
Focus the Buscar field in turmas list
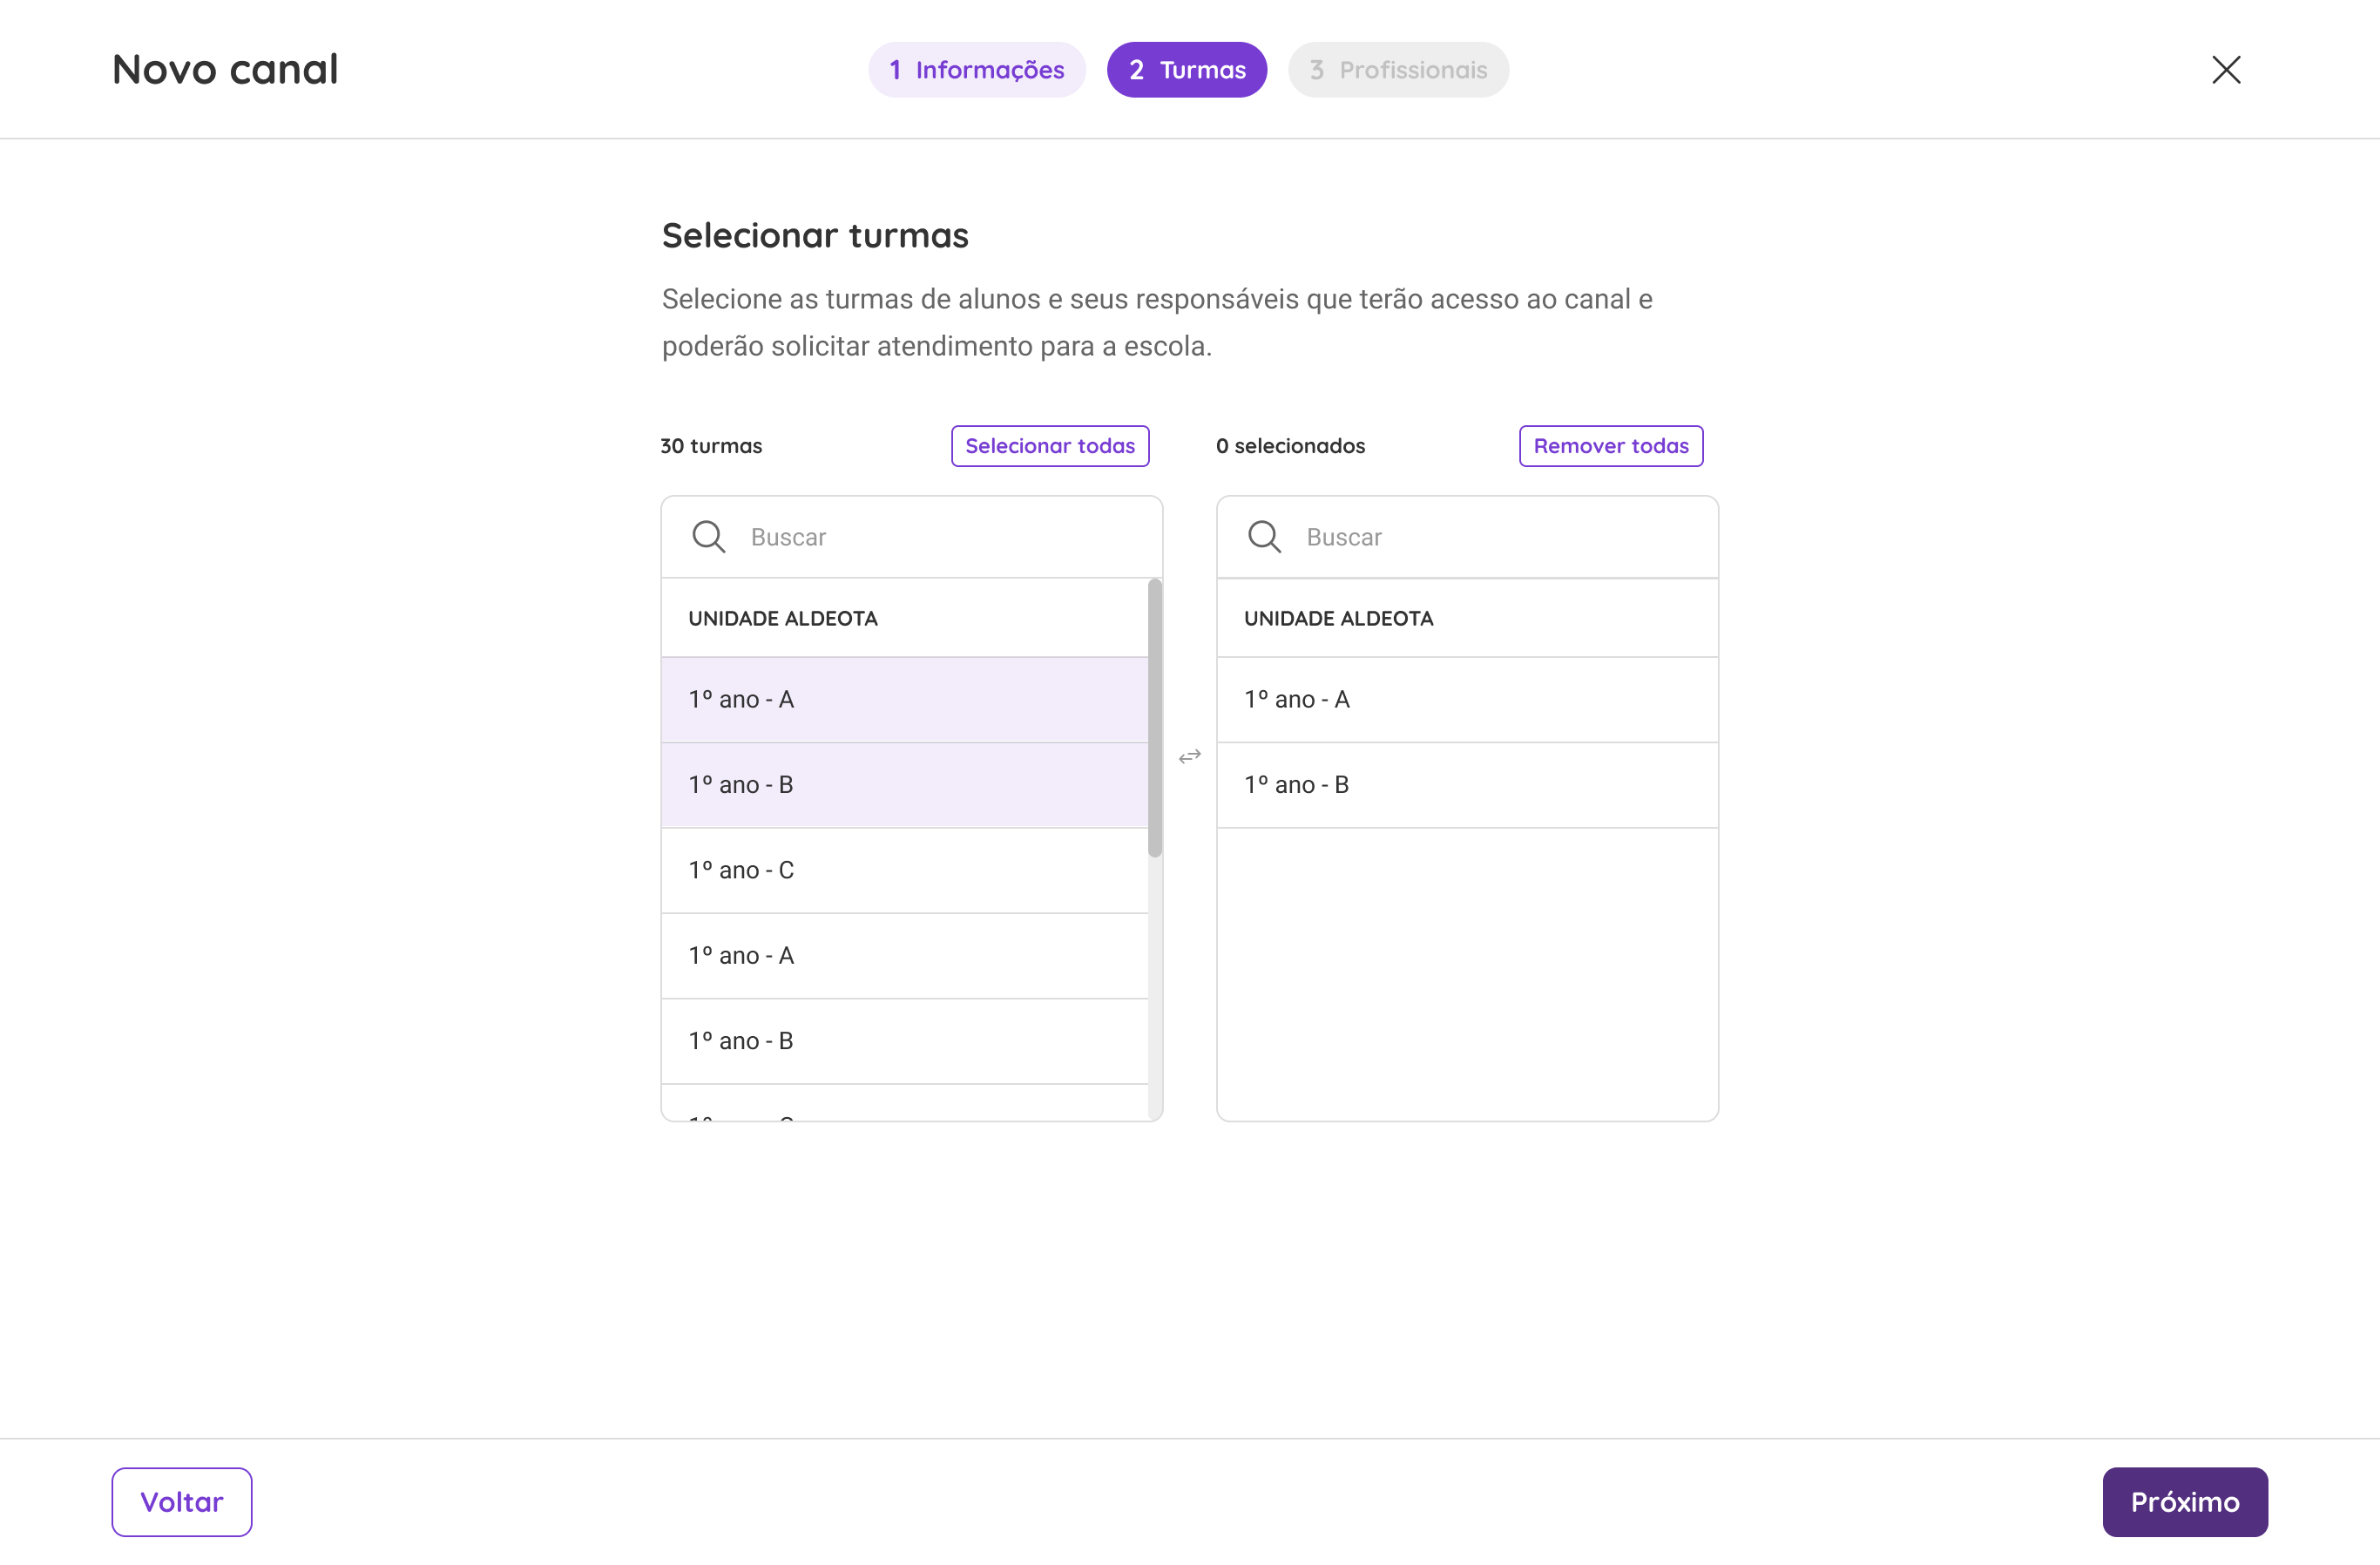tap(912, 537)
